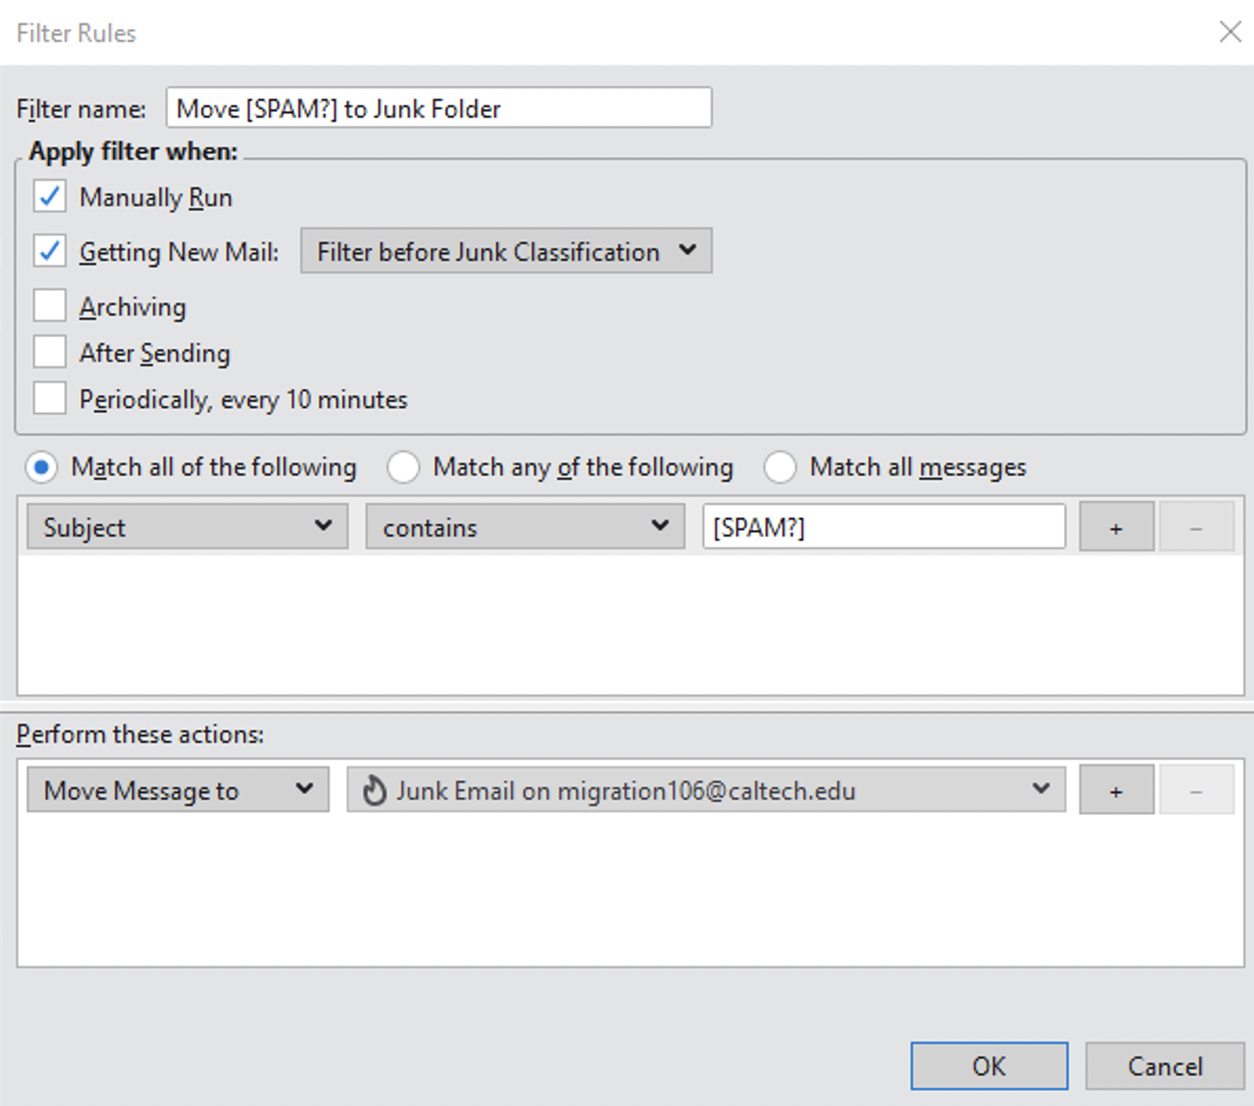Disable the Getting New Mail checkbox

[x=50, y=251]
